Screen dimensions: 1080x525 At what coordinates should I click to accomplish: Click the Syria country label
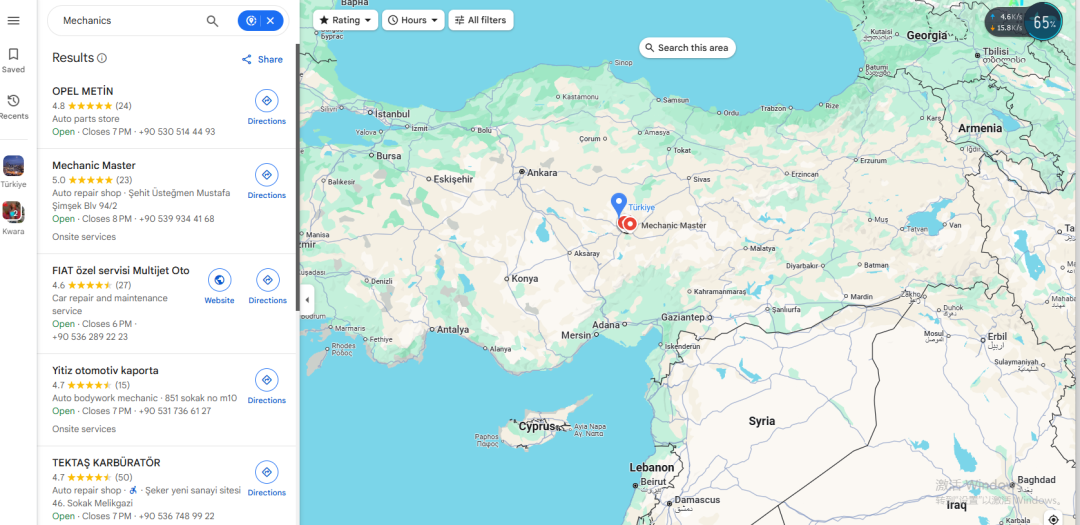tap(762, 421)
